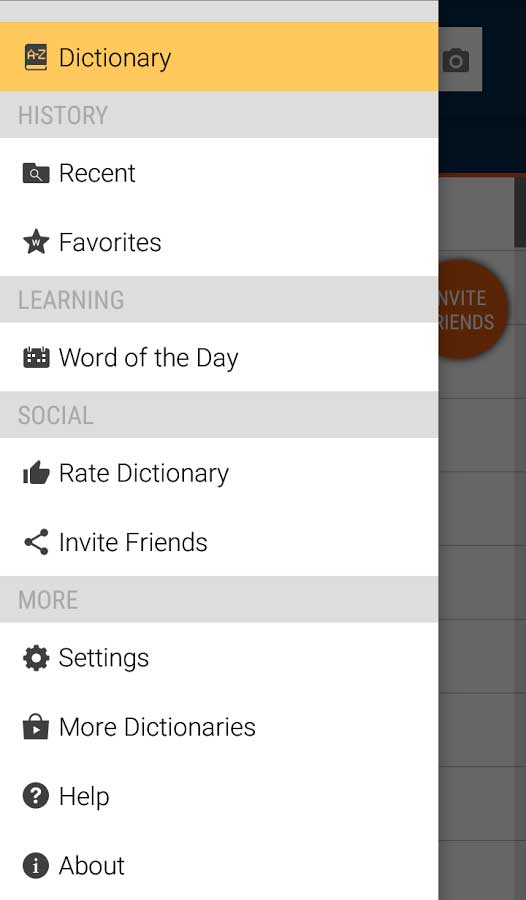Select Favorites in the drawer
The height and width of the screenshot is (900, 526).
[219, 242]
